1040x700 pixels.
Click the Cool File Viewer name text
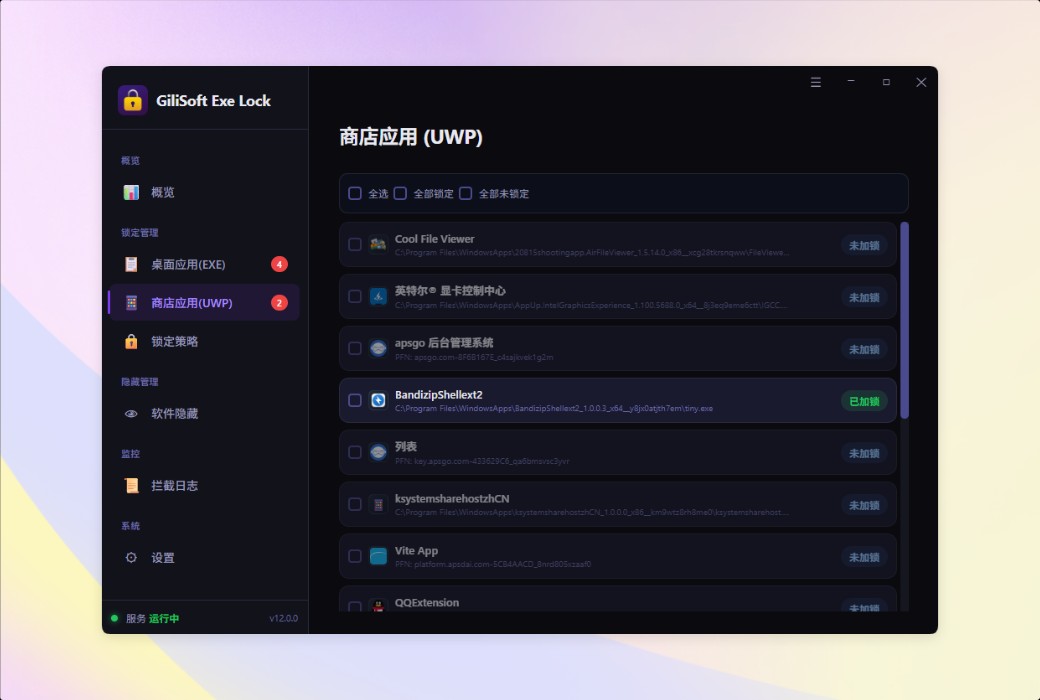pyautogui.click(x=434, y=239)
